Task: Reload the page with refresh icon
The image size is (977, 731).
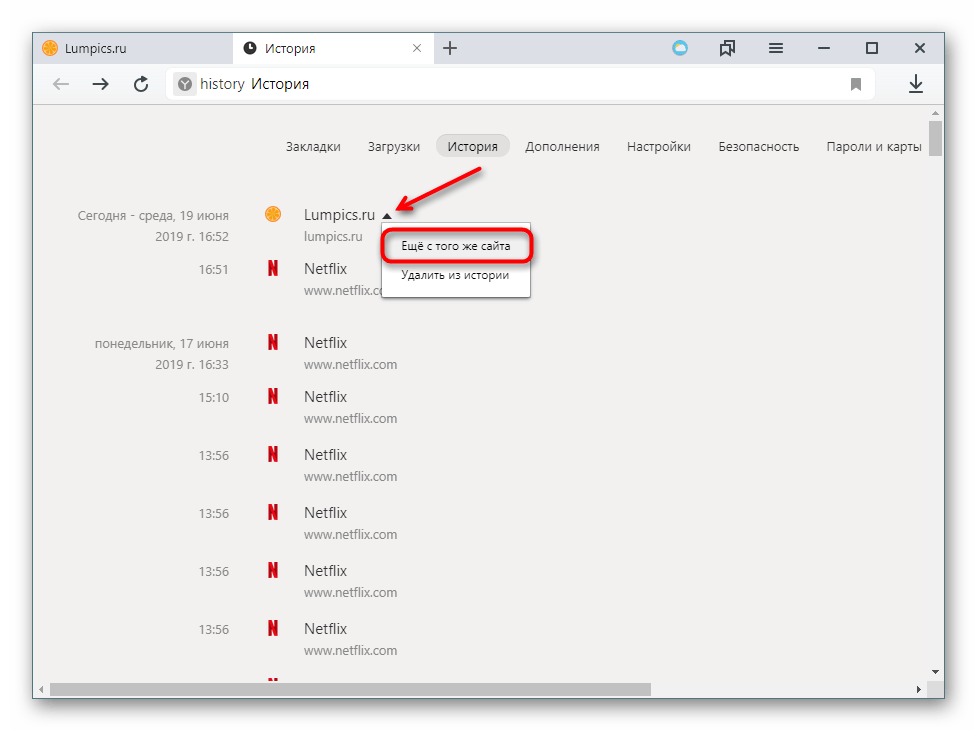Action: [x=141, y=84]
